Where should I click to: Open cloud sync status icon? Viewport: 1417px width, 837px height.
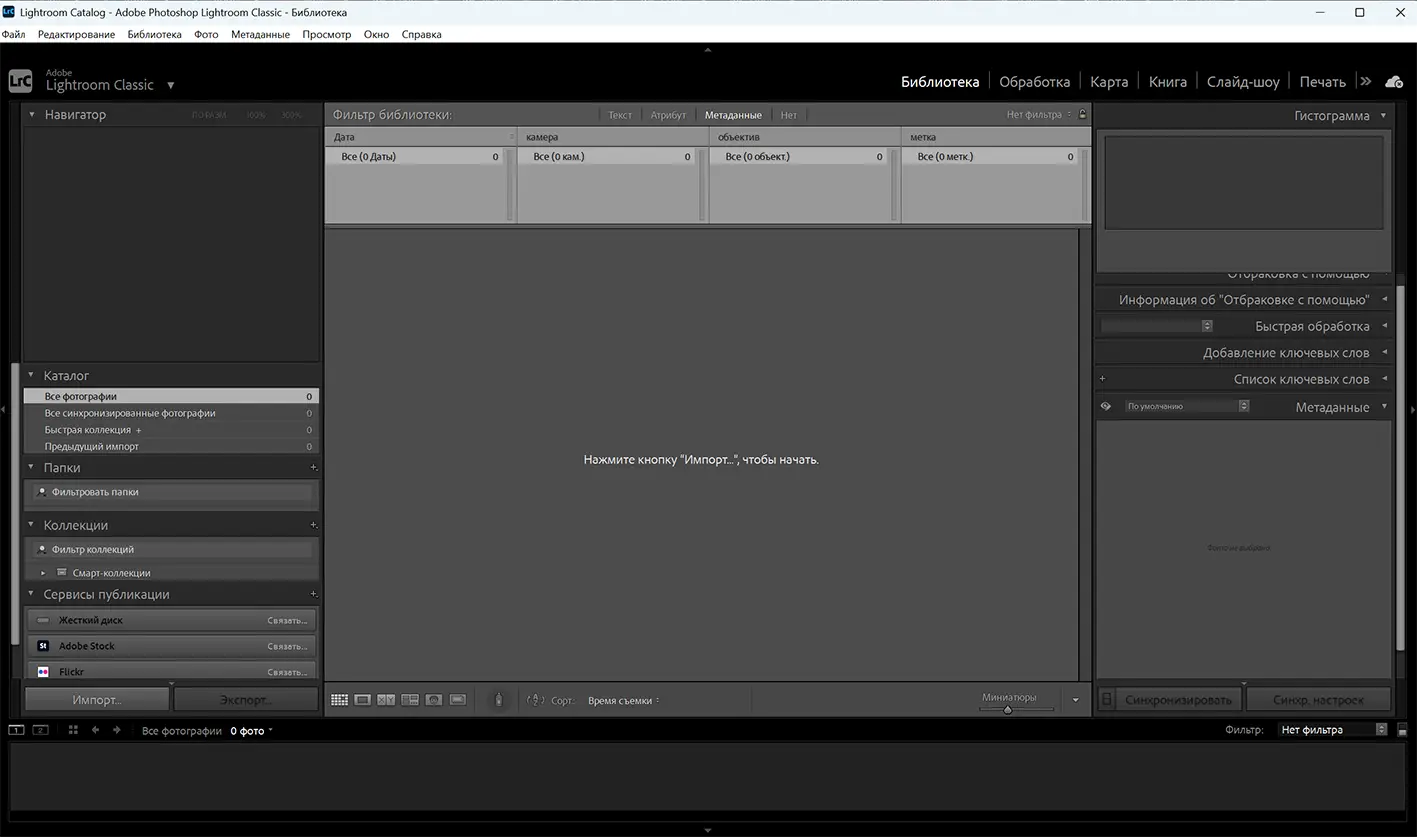coord(1394,82)
